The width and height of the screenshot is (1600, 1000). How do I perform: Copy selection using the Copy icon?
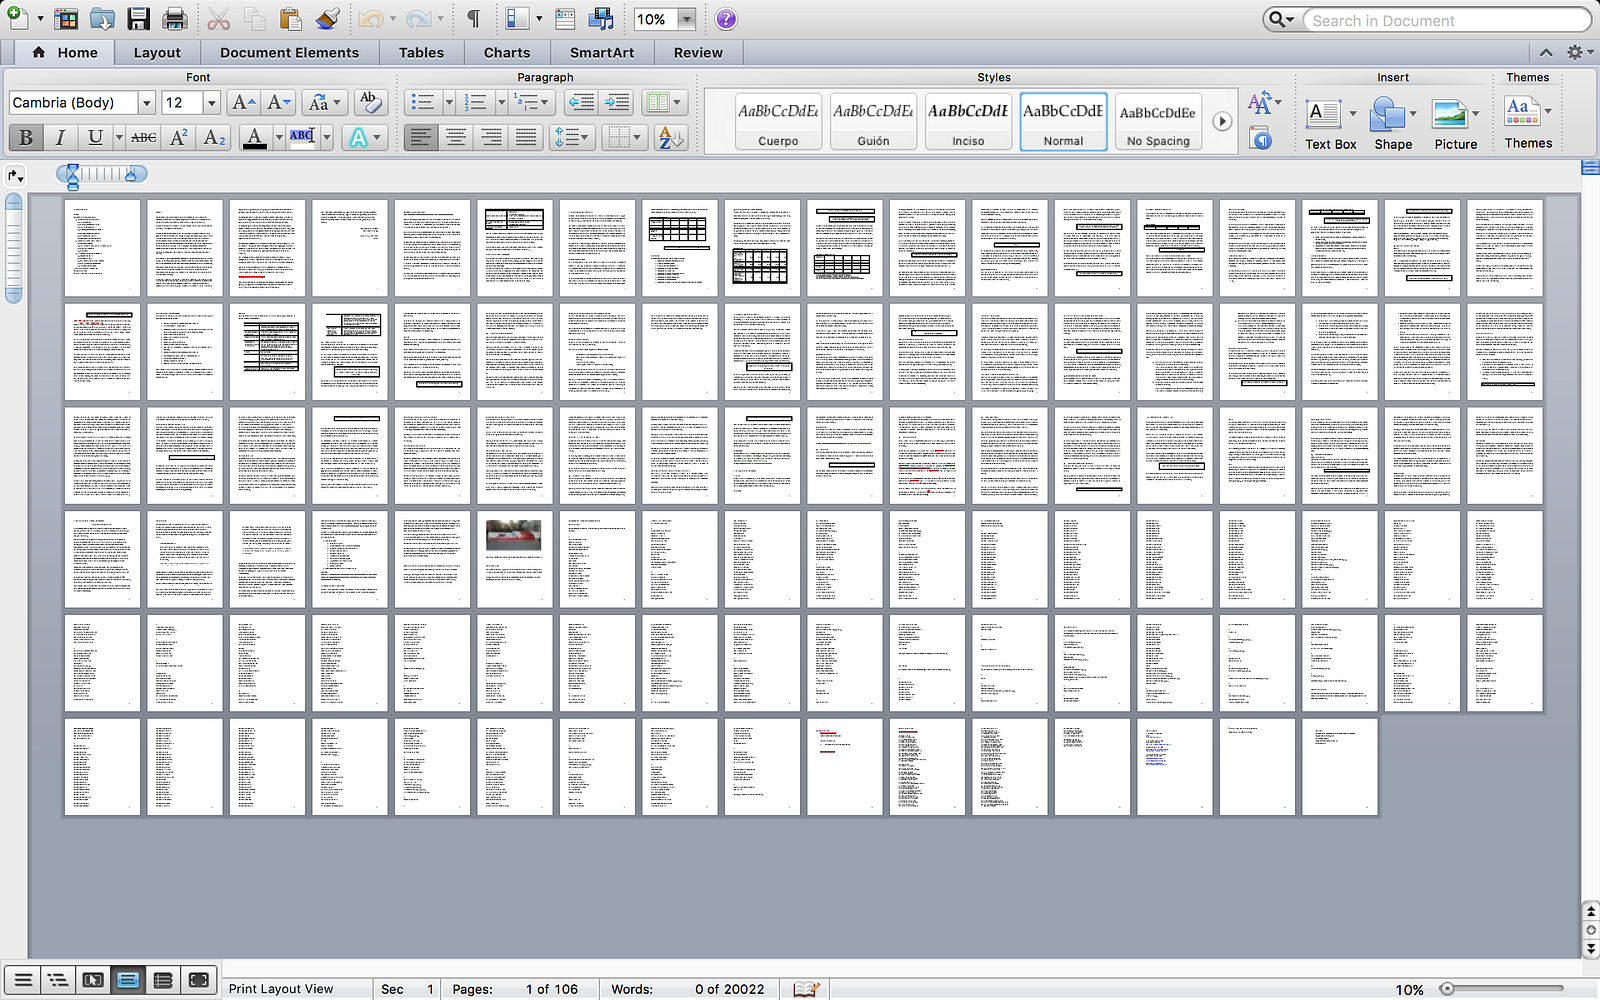point(255,19)
